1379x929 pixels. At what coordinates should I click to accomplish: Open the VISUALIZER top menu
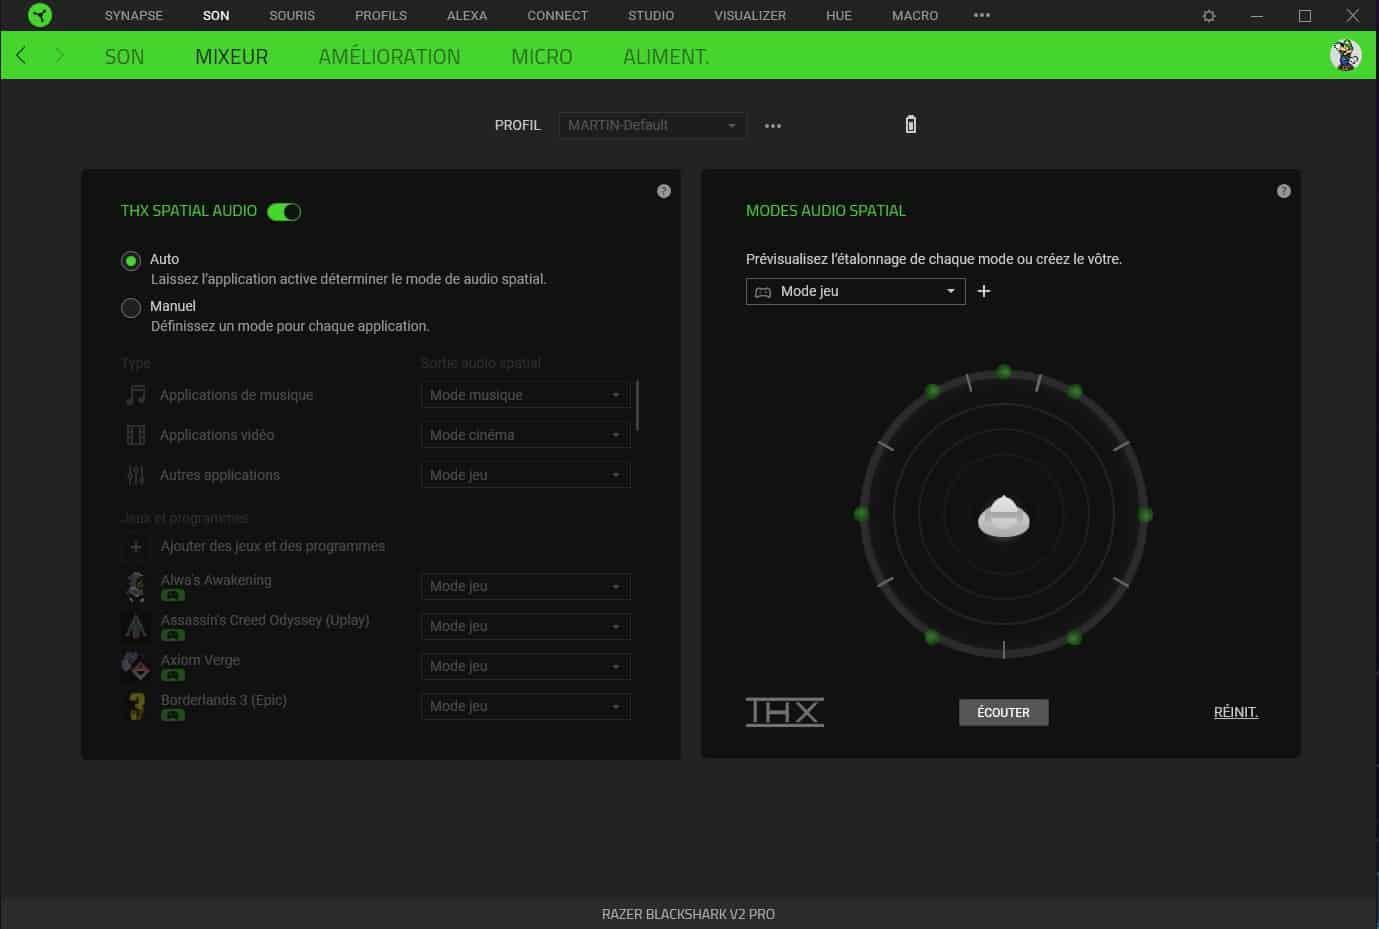(750, 15)
